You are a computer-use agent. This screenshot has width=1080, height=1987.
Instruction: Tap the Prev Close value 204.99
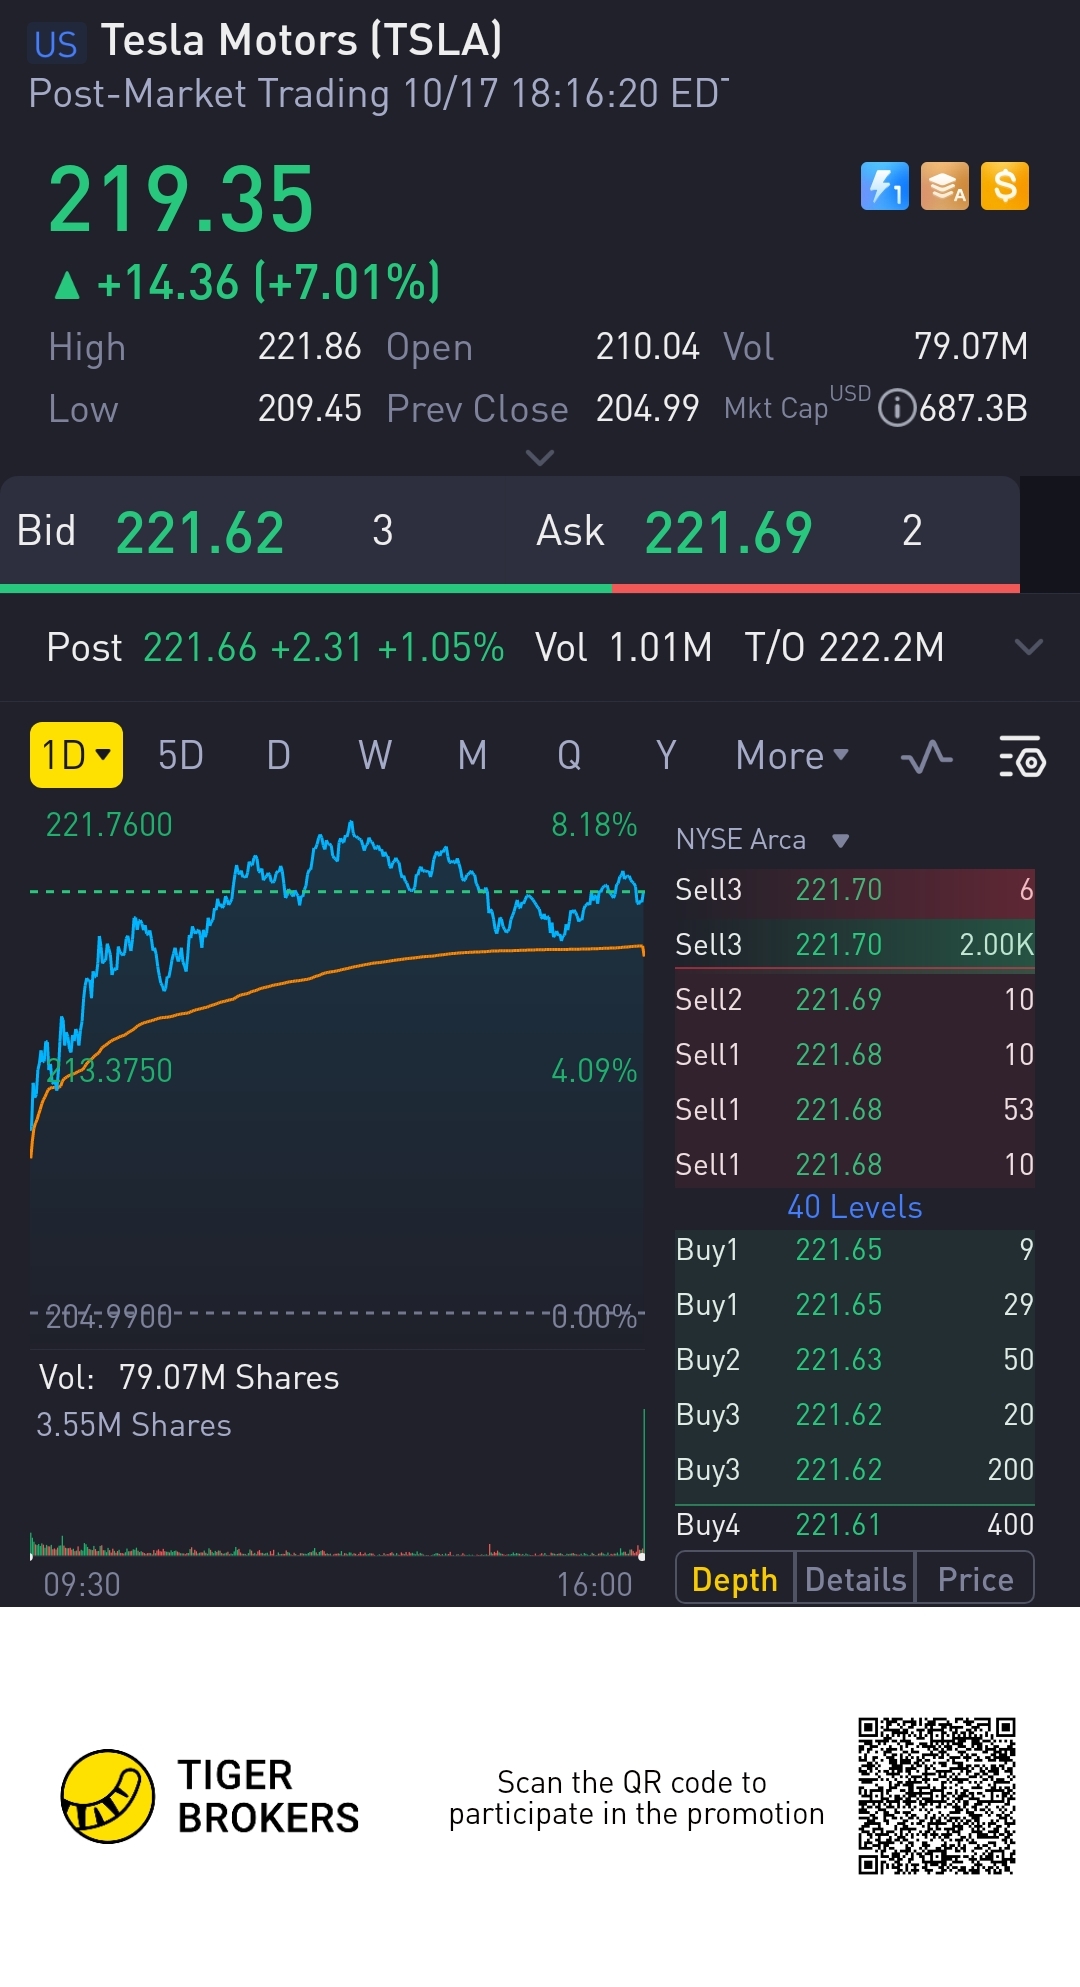point(647,408)
